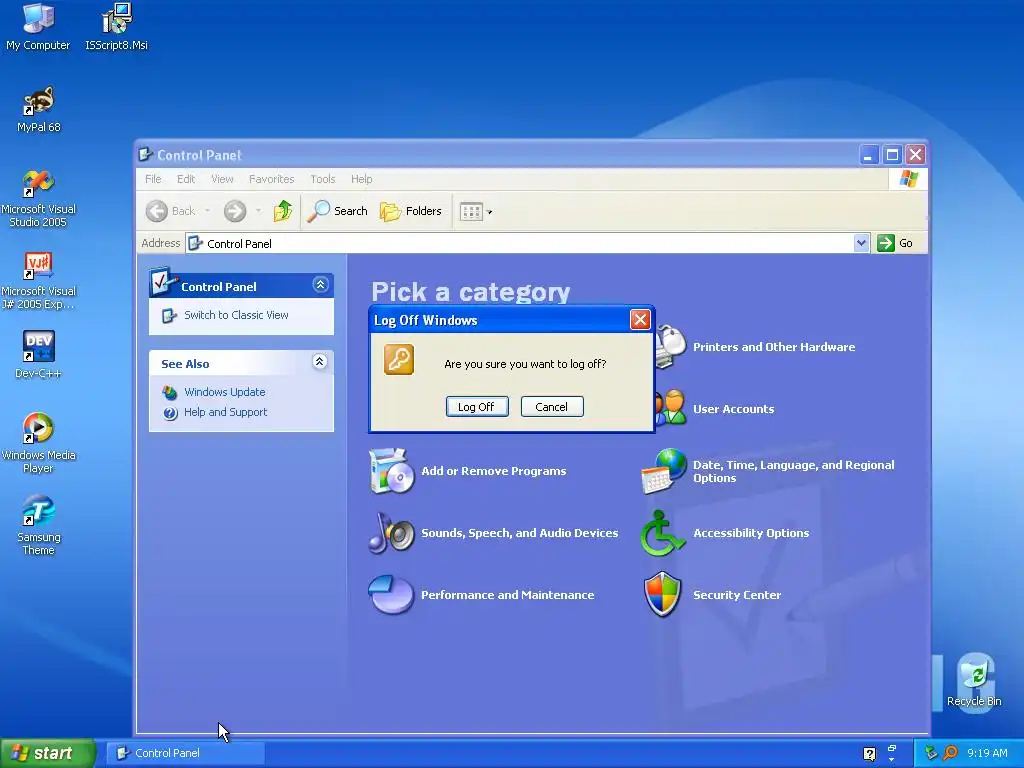
Task: Select Windows Media Player desktop shortcut
Action: 39,443
